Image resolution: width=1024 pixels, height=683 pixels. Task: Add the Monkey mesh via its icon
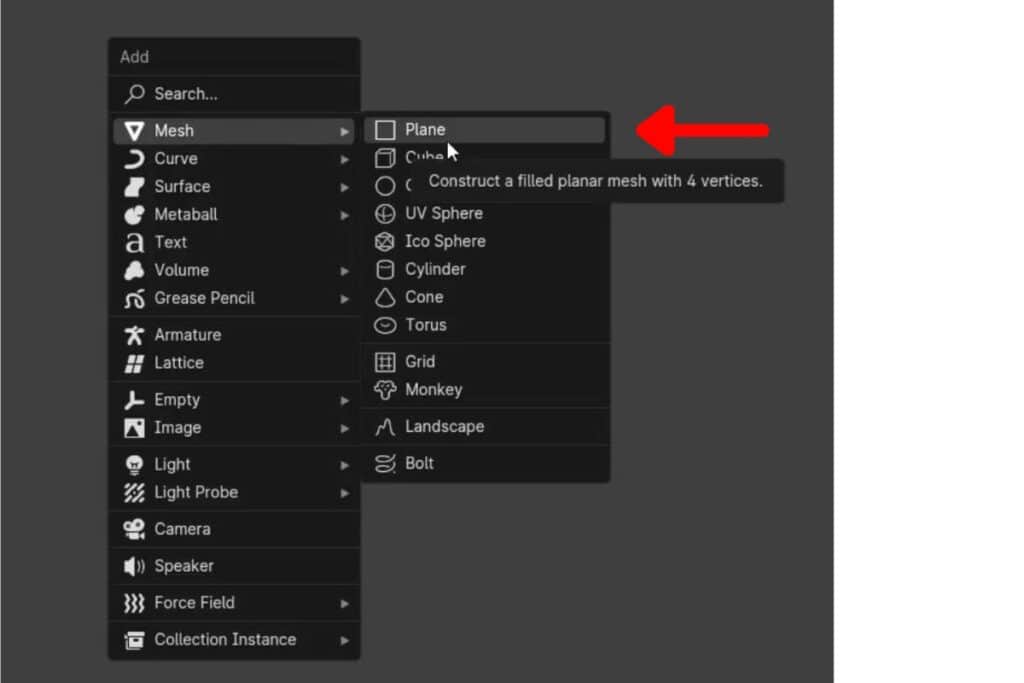pyautogui.click(x=385, y=389)
